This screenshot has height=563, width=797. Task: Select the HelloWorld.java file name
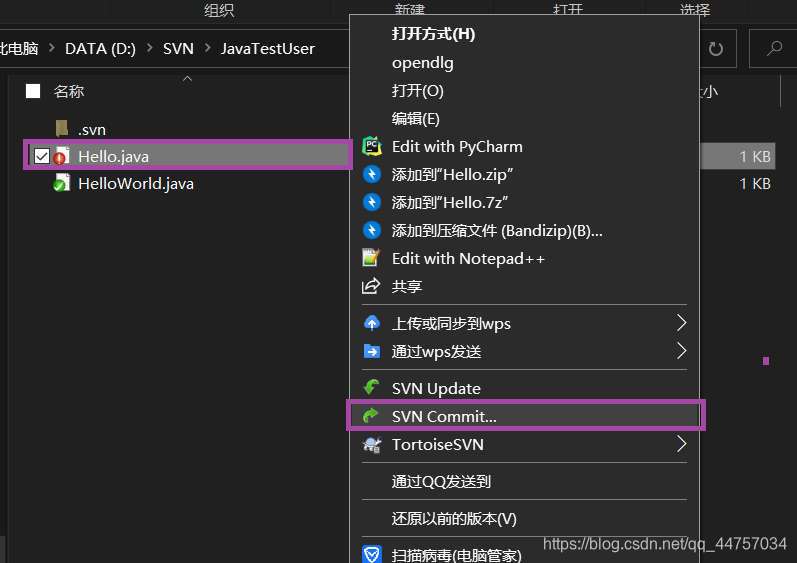136,184
